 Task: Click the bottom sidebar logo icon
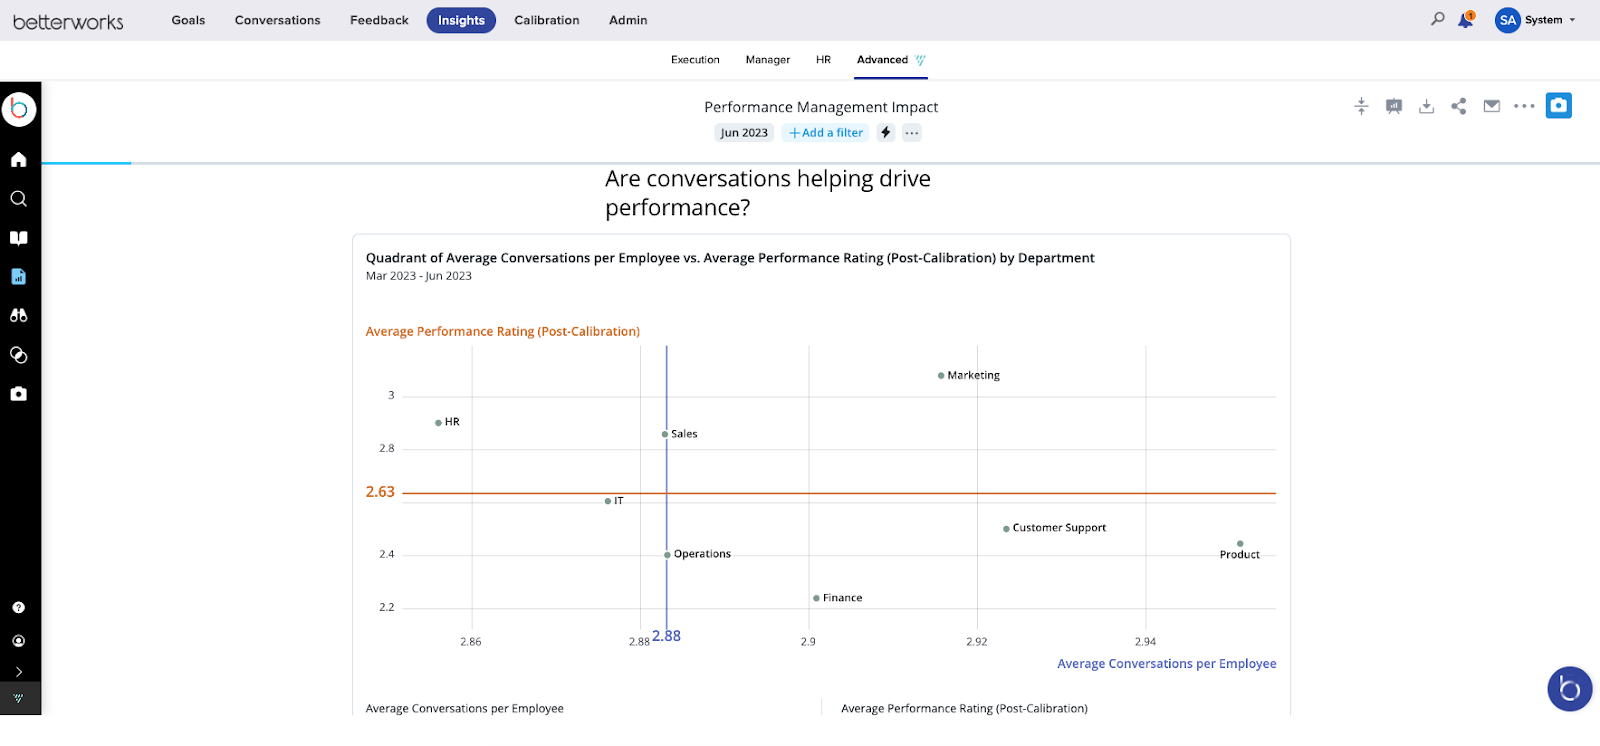[18, 699]
